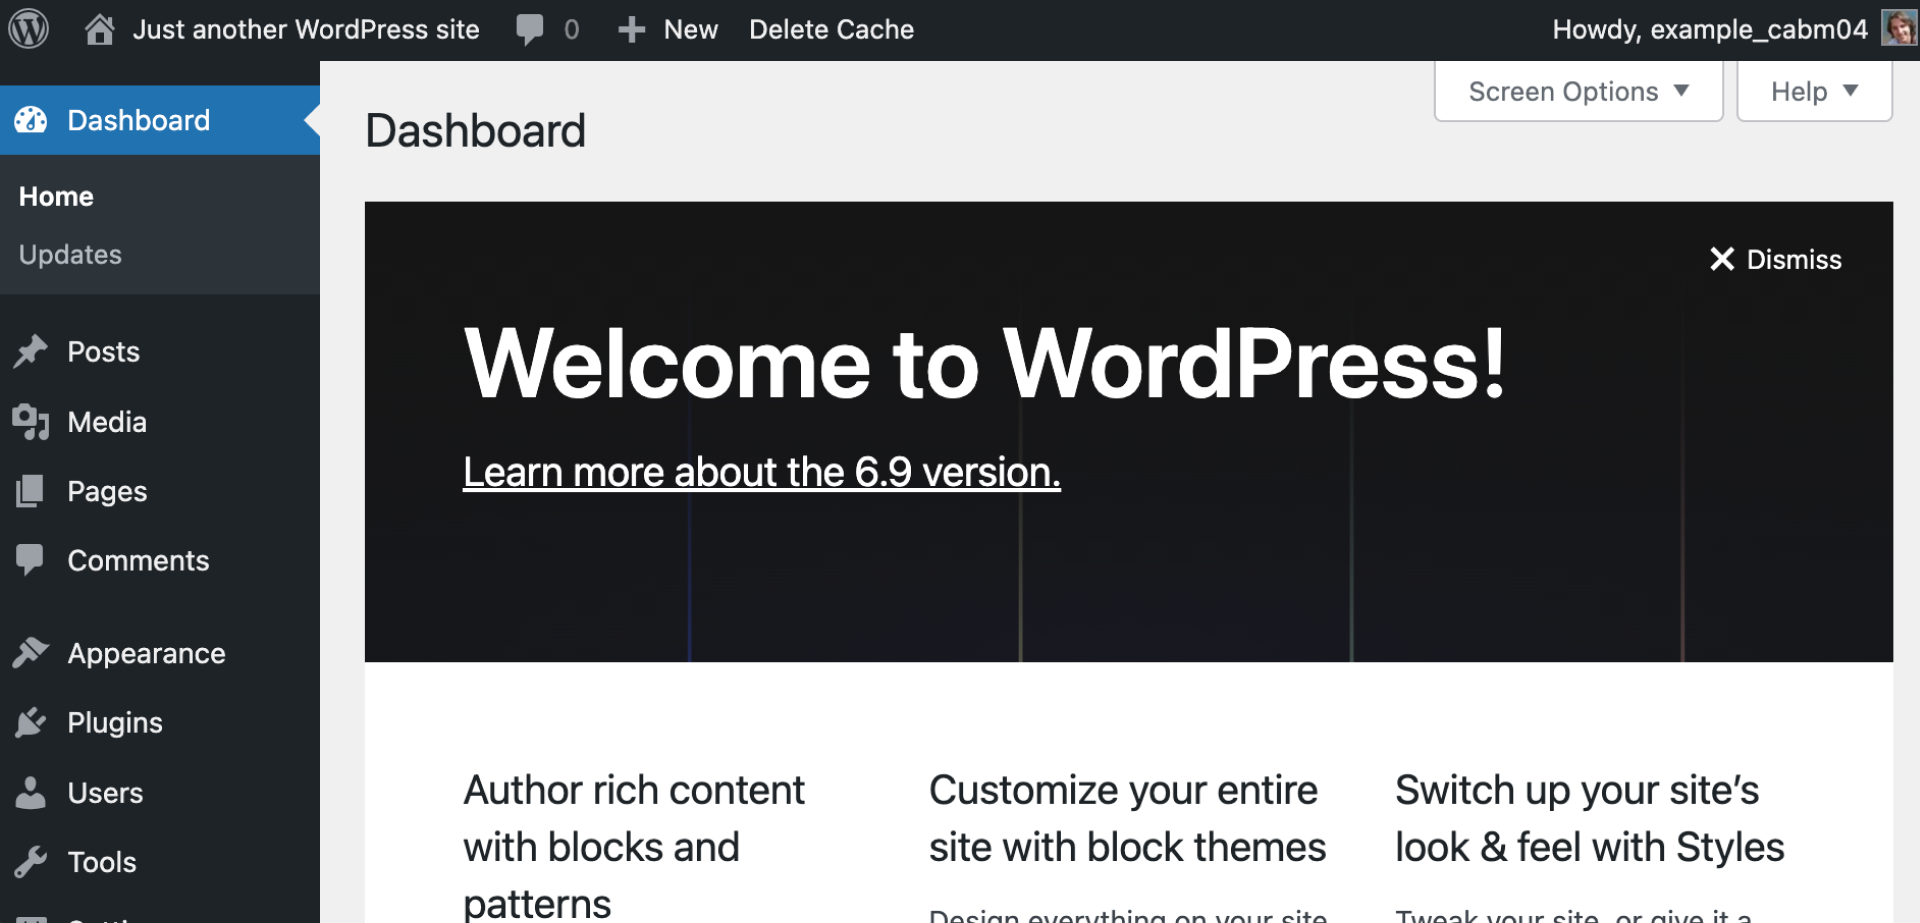
Task: Select the Comments menu item
Action: [138, 560]
